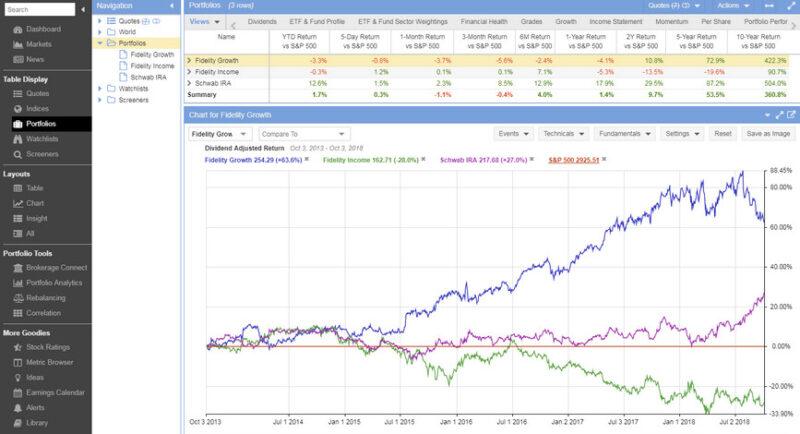800x434 pixels.
Task: Remove Fidelity Income series from chart
Action: tap(423, 159)
